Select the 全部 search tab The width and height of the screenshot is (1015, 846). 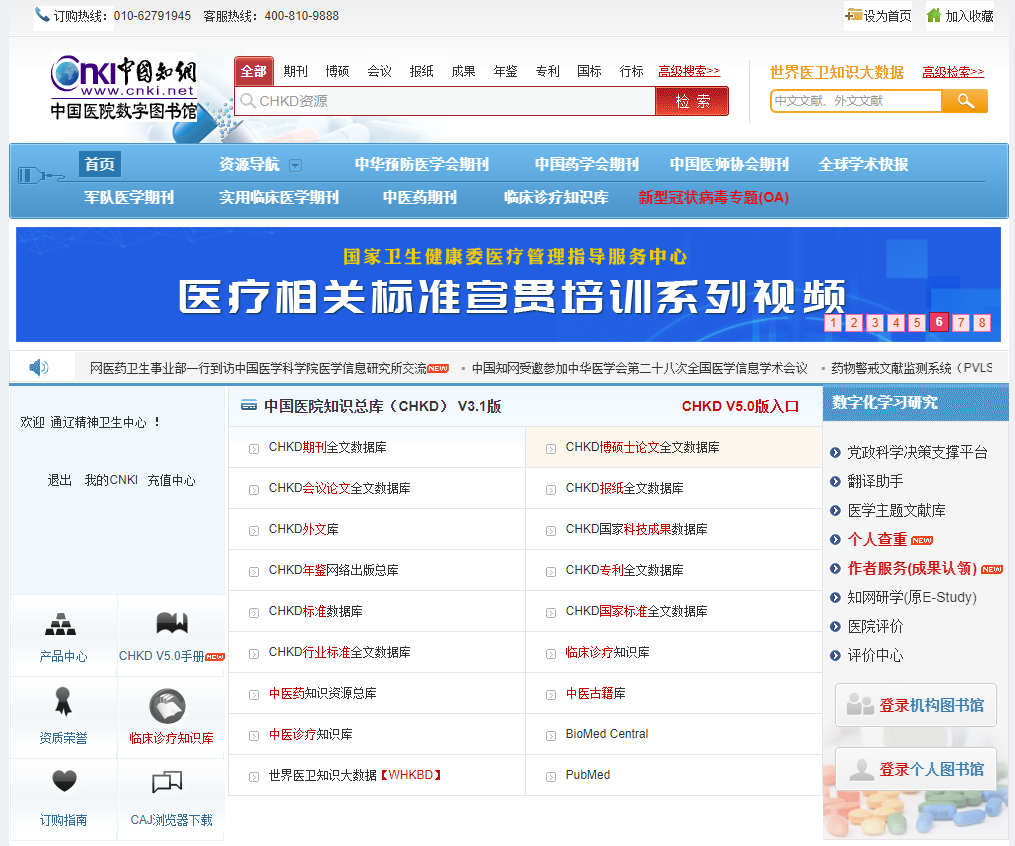click(x=254, y=71)
